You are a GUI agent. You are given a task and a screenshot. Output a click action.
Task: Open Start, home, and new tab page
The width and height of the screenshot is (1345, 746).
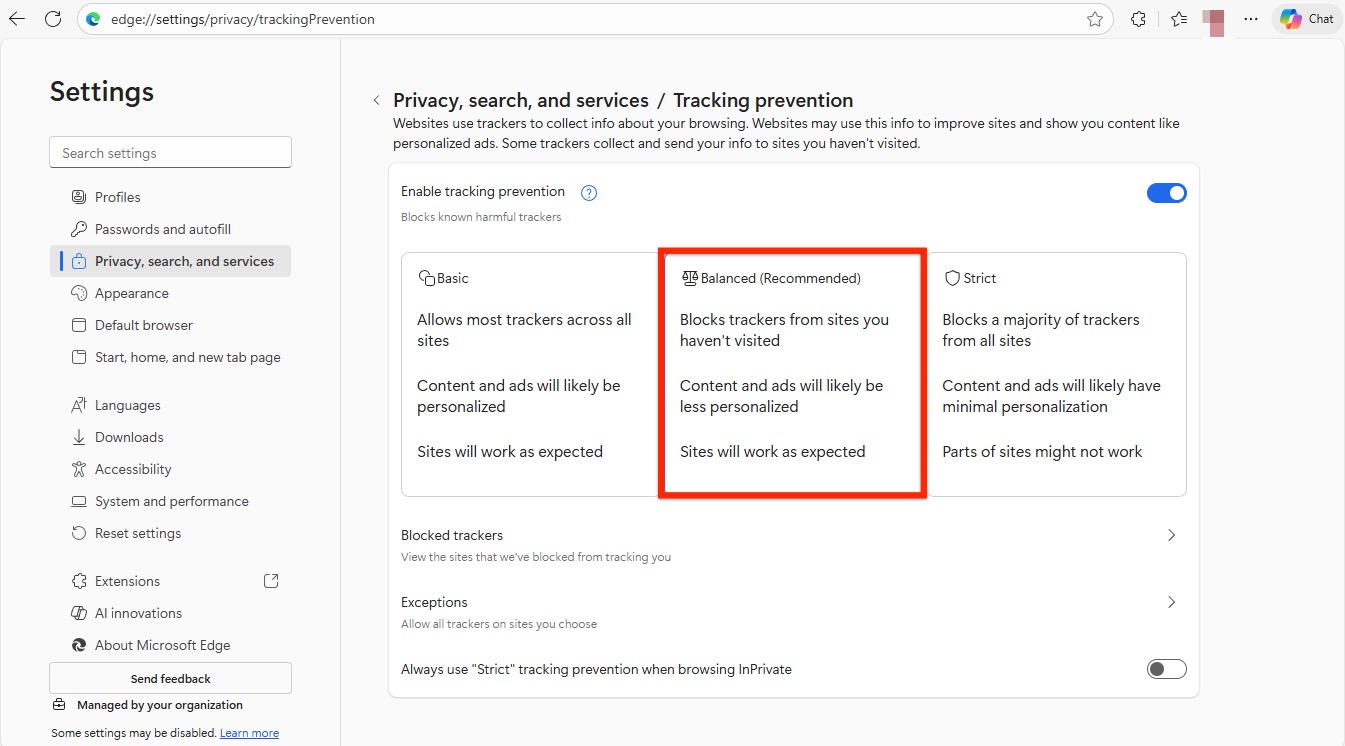pos(170,357)
